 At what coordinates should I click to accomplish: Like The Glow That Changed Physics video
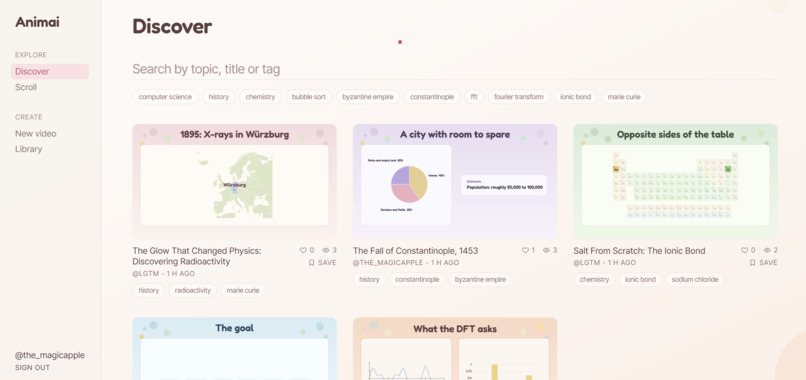(x=303, y=250)
